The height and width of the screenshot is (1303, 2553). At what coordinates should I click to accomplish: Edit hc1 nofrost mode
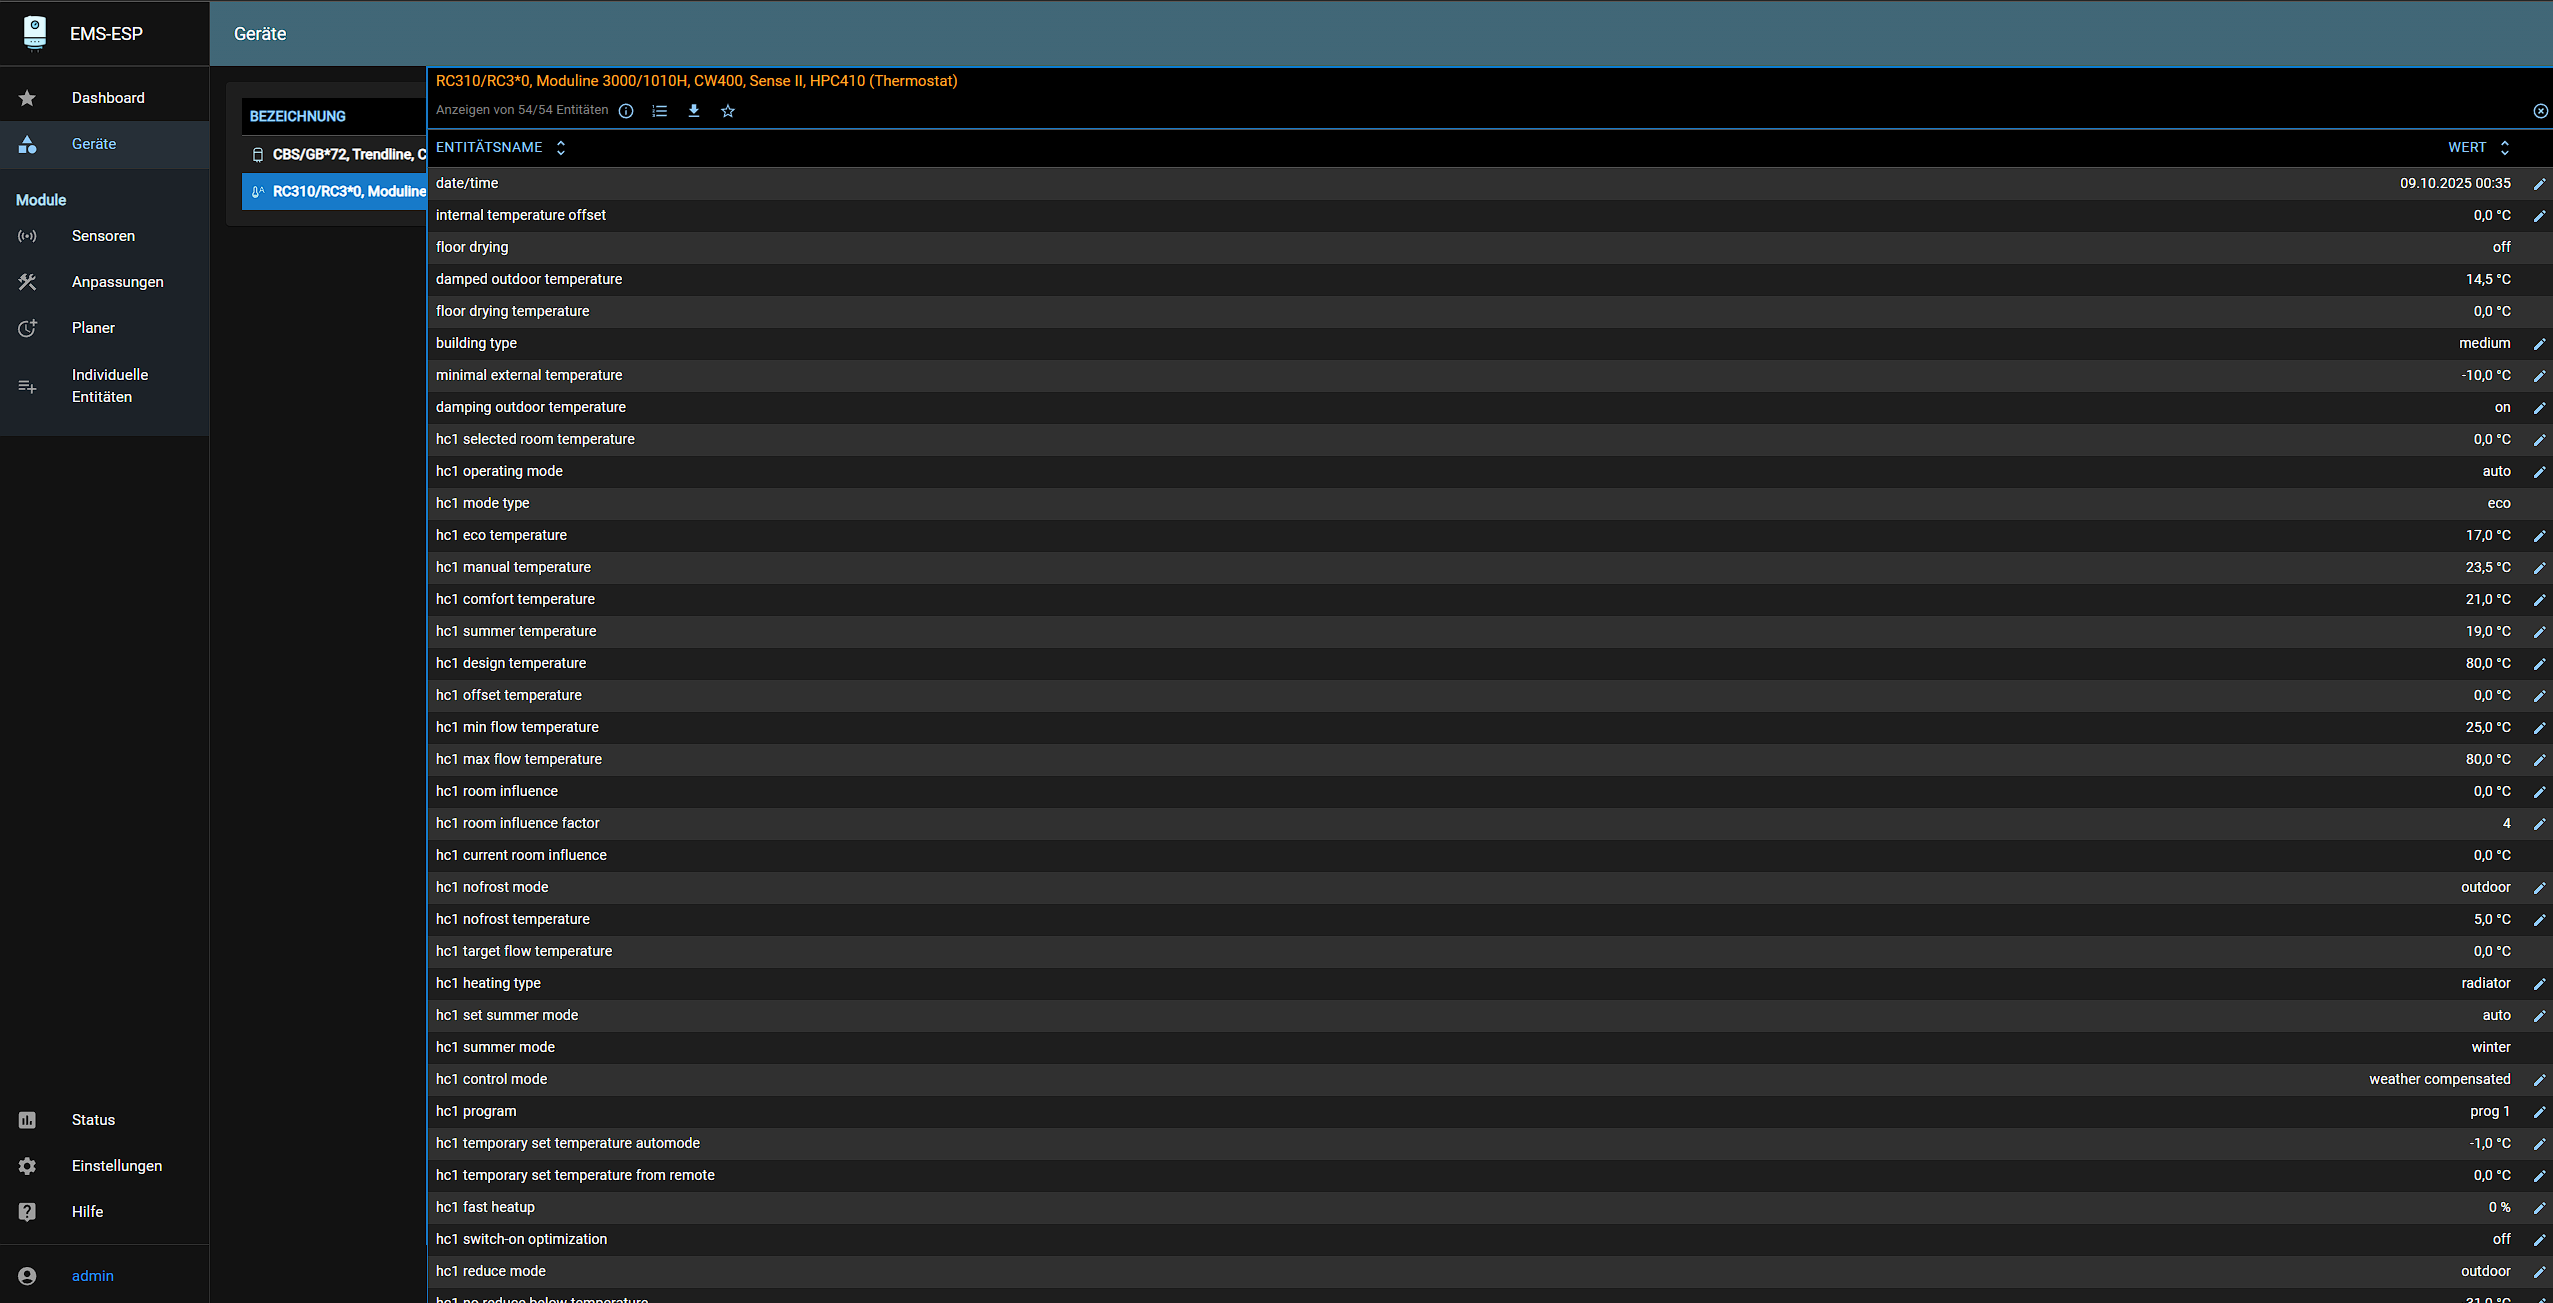pyautogui.click(x=2539, y=888)
